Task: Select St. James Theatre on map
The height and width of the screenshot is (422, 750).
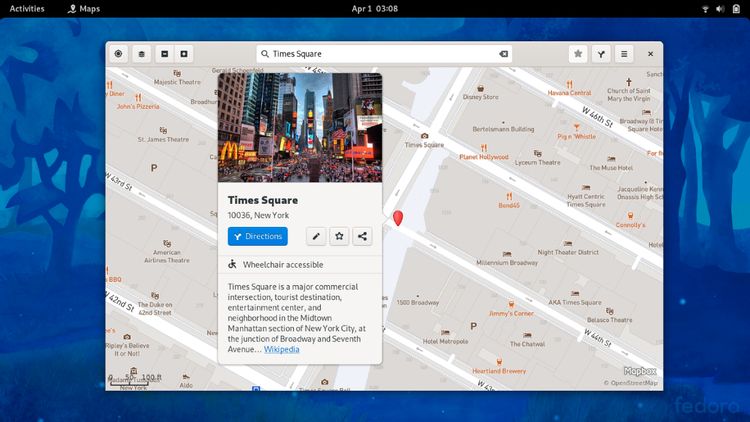Action: click(163, 139)
